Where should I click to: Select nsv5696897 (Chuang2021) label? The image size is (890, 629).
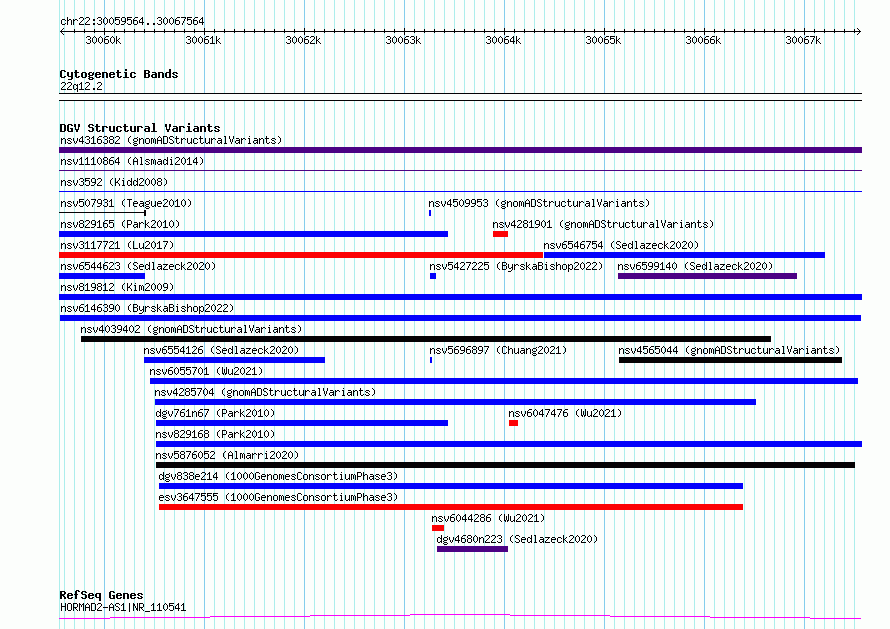click(x=498, y=350)
